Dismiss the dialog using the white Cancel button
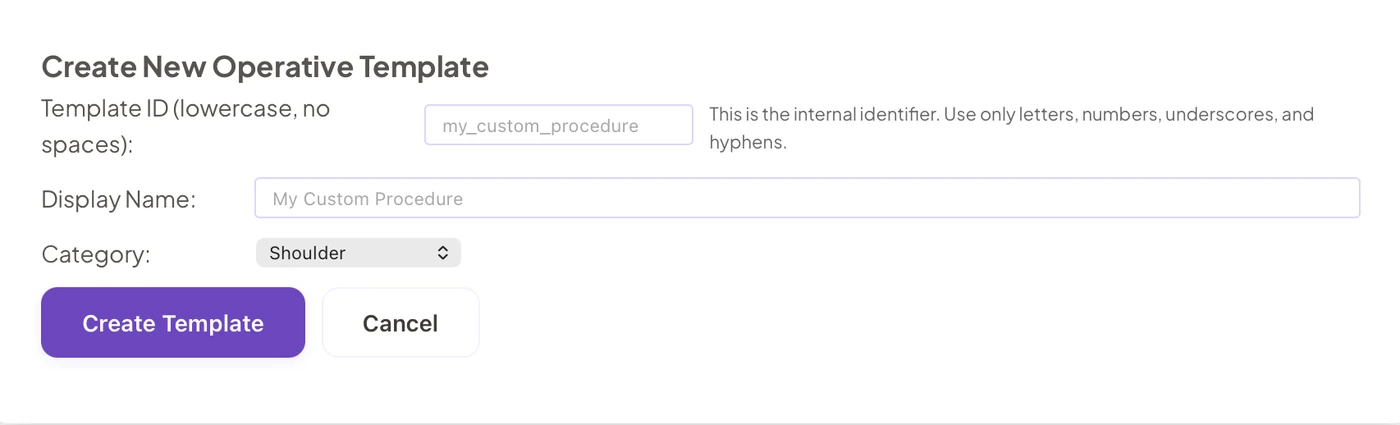The height and width of the screenshot is (425, 1400). click(x=400, y=322)
